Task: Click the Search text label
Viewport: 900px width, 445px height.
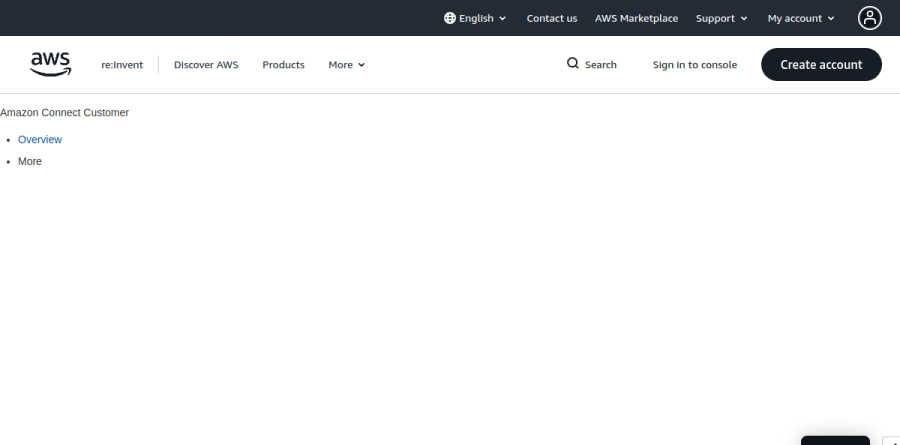Action: [x=601, y=65]
